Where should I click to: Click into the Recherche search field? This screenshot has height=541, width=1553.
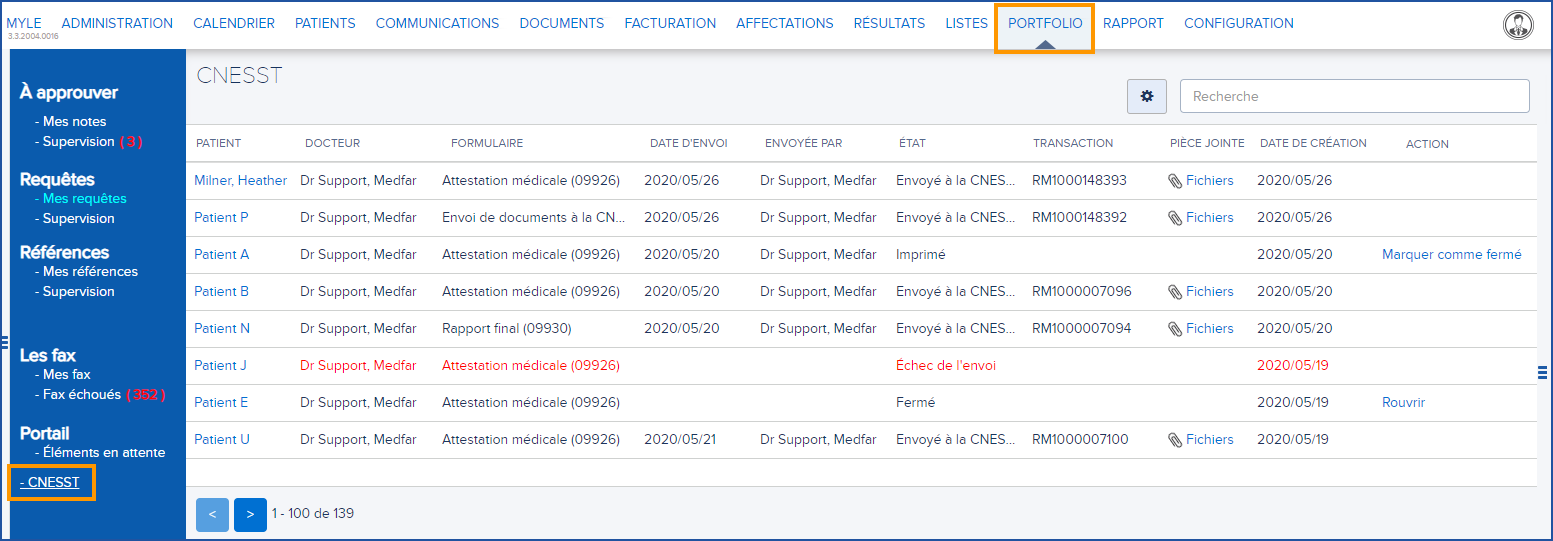1355,96
